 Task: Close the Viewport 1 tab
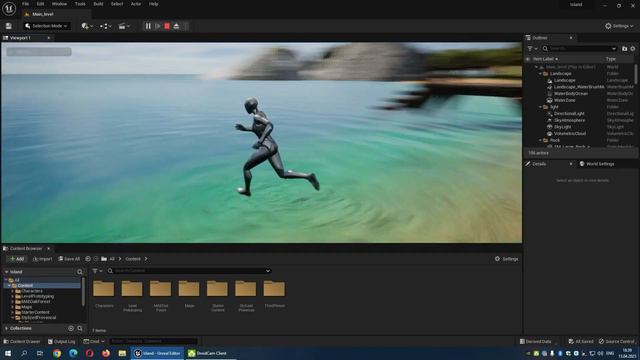(49, 38)
